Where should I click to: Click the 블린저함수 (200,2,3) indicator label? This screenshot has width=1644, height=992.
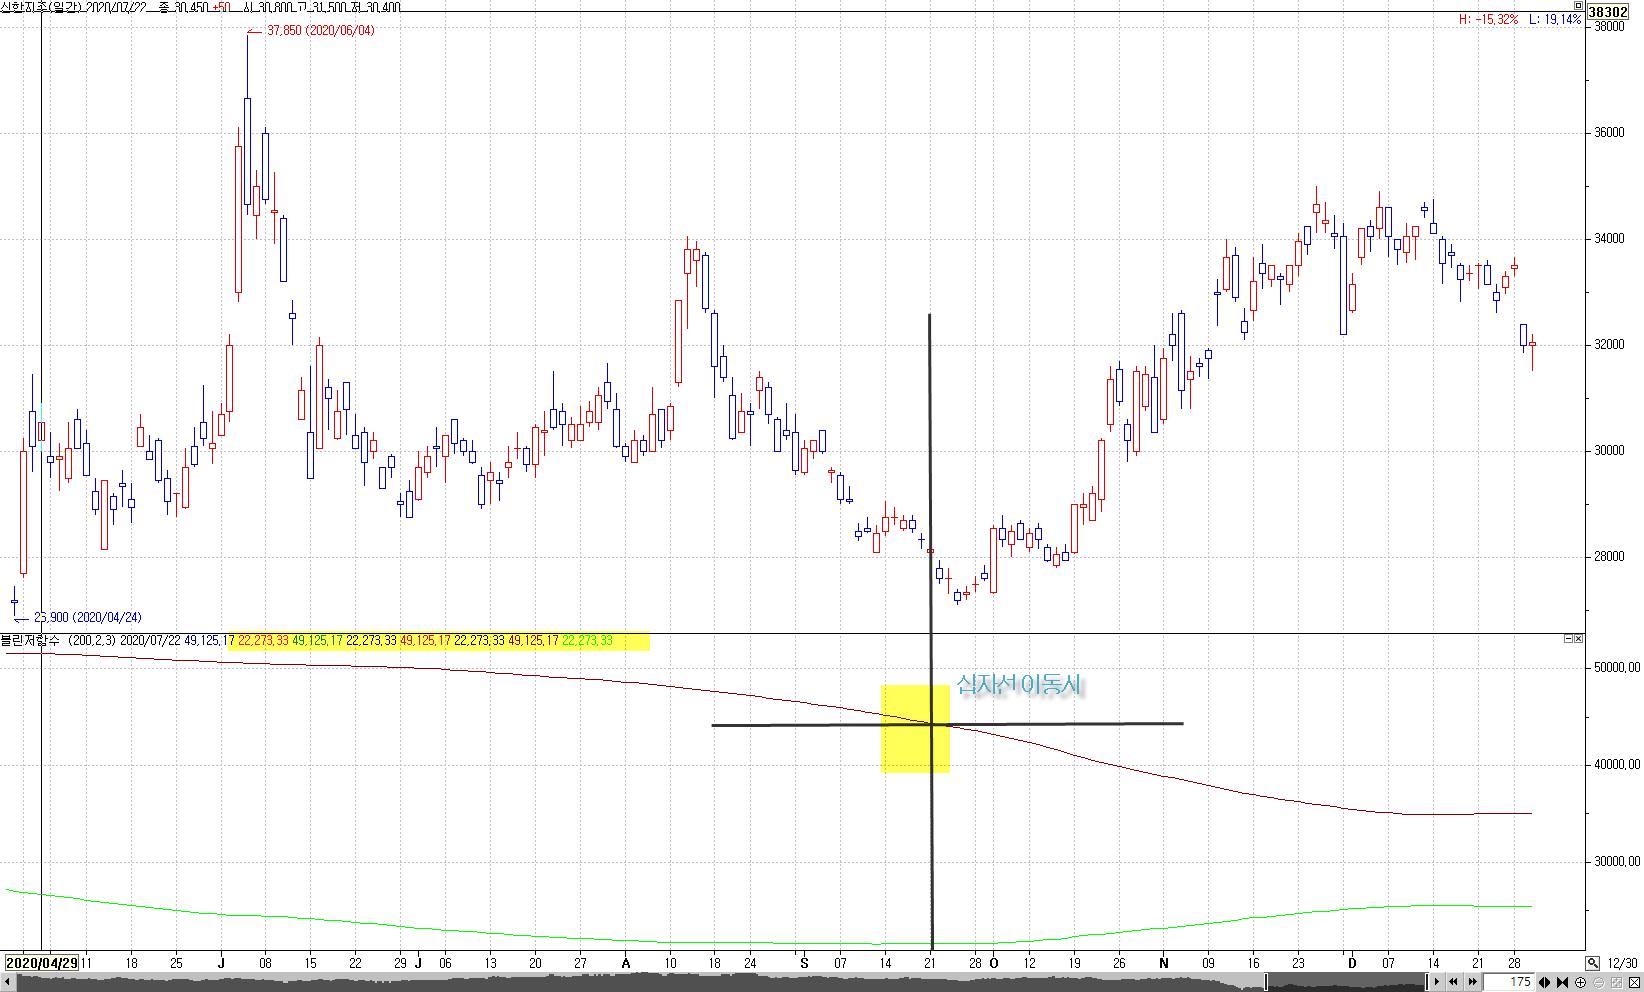point(58,640)
